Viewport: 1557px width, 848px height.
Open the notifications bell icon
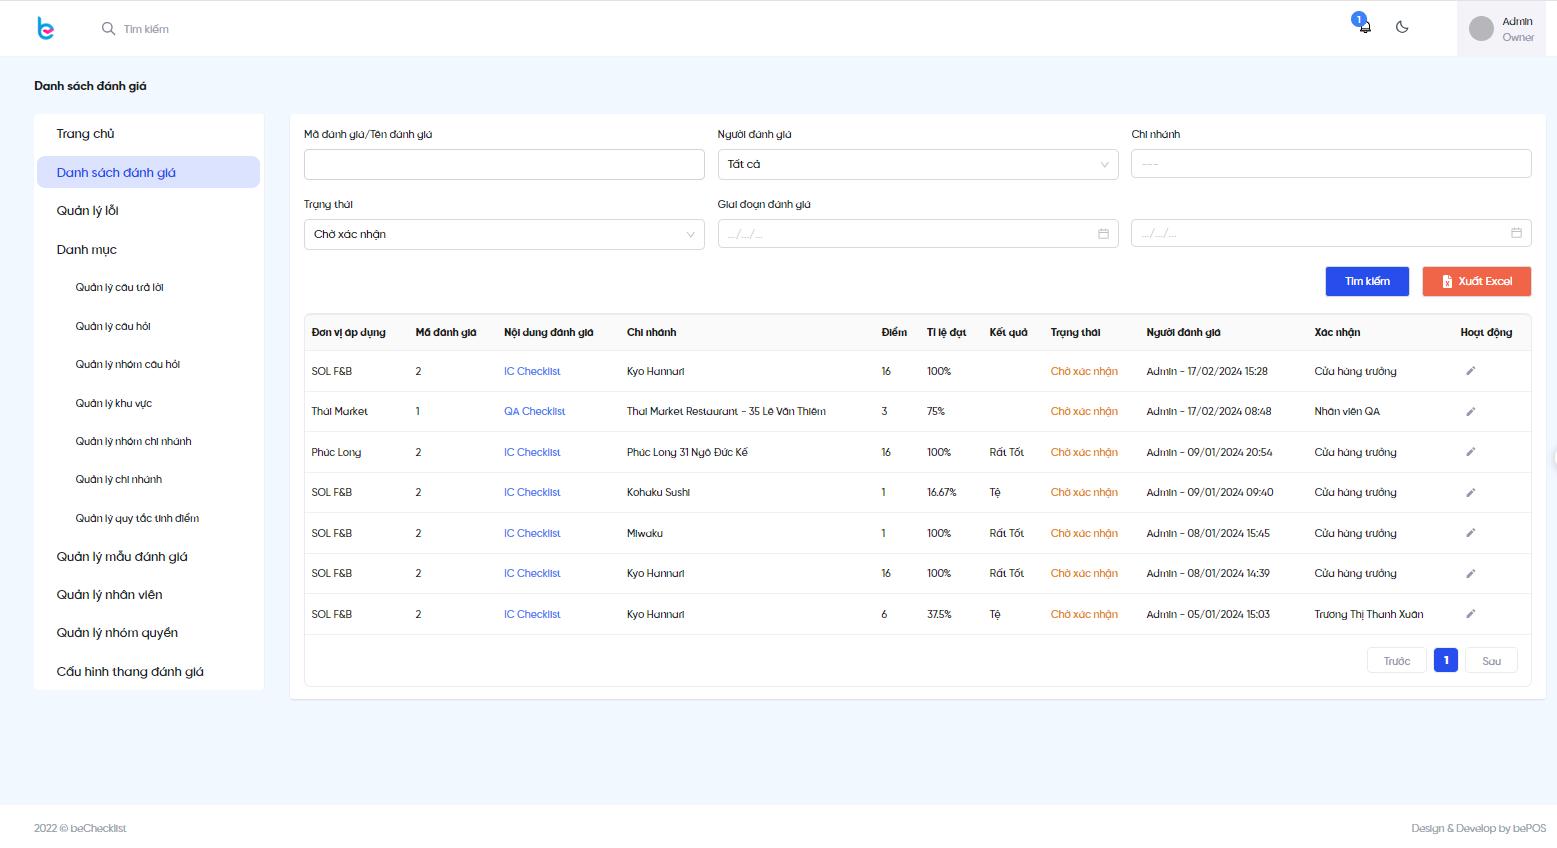(x=1364, y=27)
